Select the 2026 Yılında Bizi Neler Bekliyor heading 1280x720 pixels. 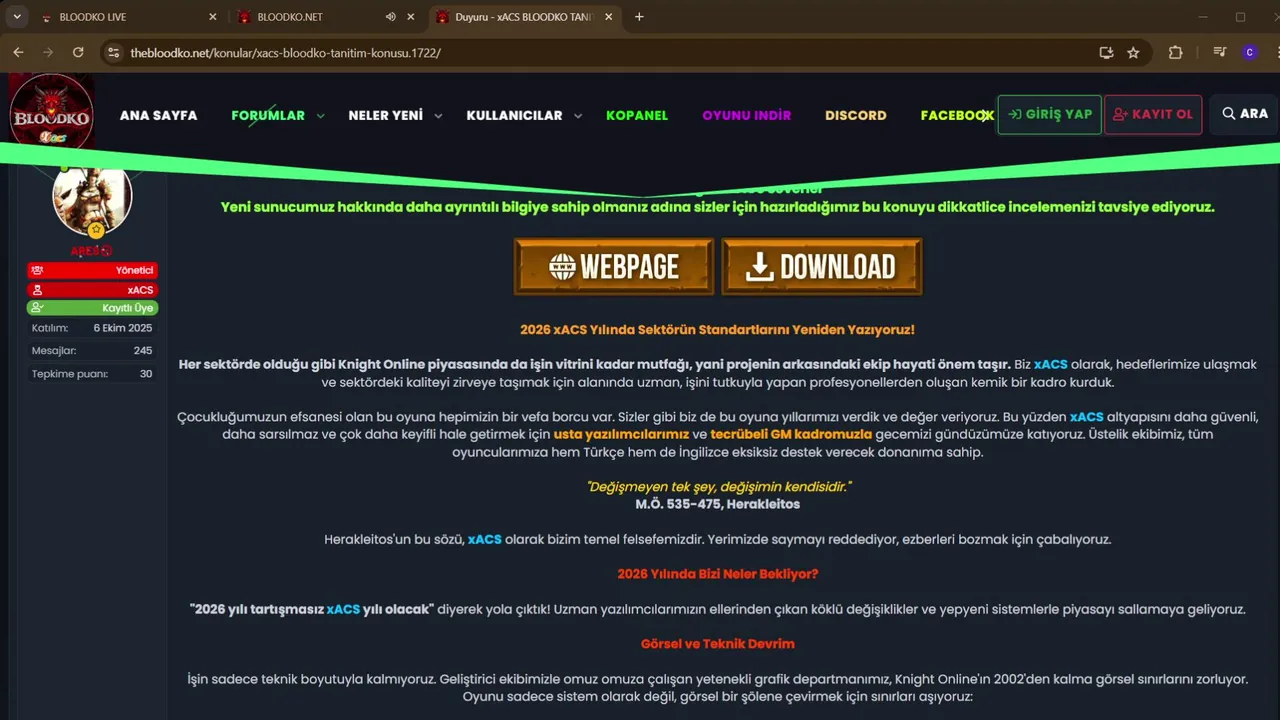coord(718,574)
